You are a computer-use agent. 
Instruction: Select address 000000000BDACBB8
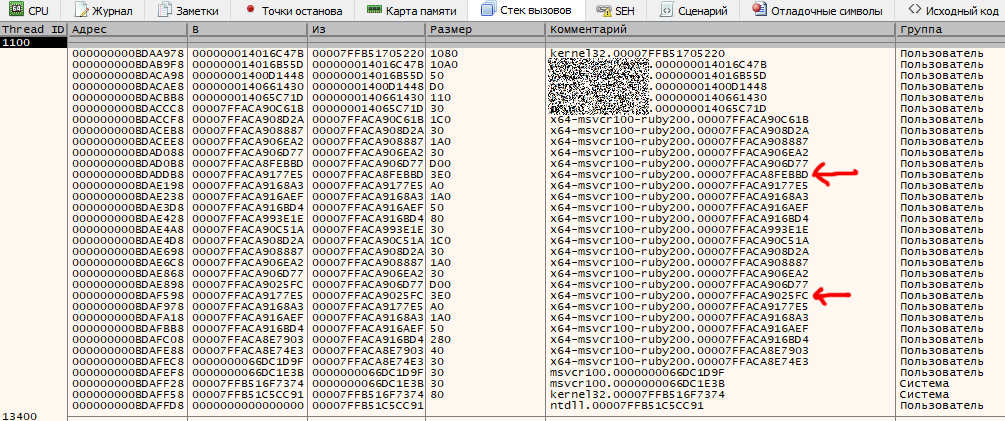(128, 98)
